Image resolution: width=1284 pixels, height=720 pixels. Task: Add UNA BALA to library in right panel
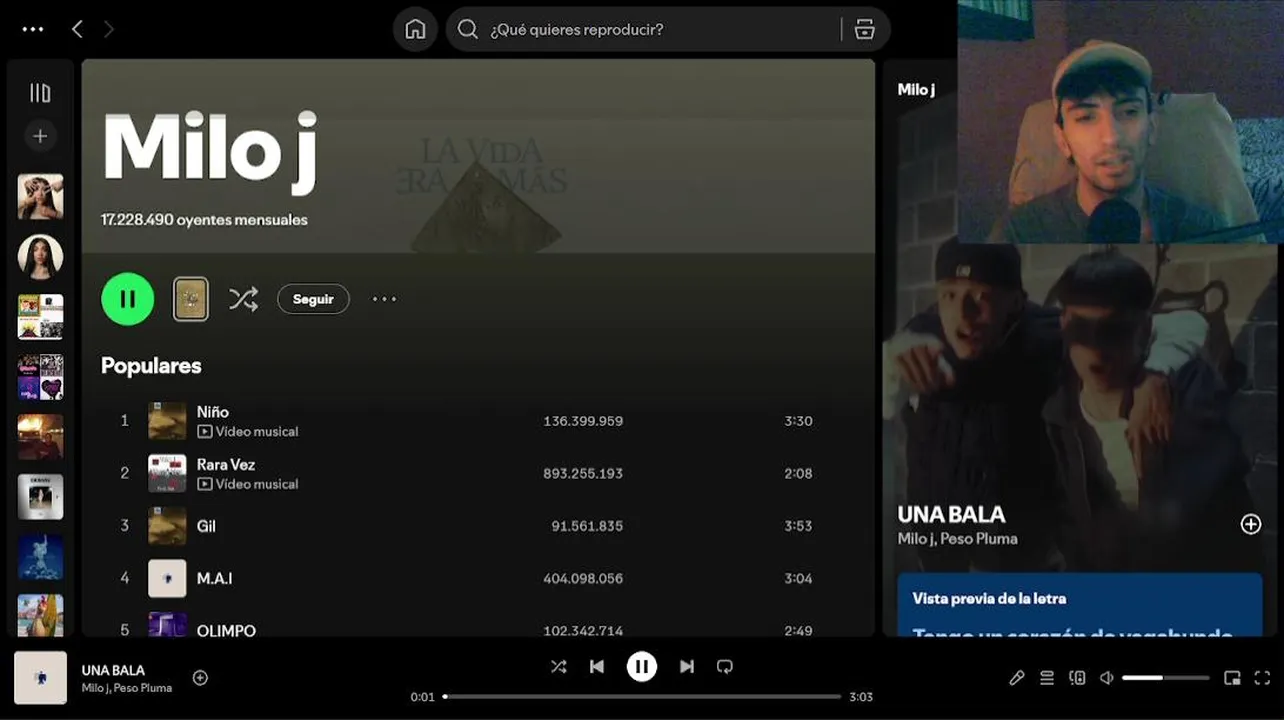pyautogui.click(x=1251, y=524)
